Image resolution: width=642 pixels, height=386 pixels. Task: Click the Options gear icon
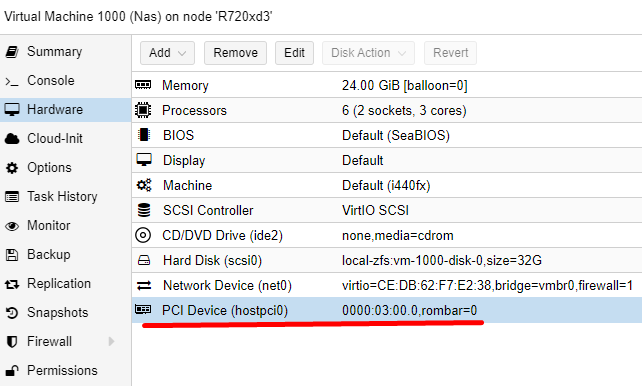12,168
